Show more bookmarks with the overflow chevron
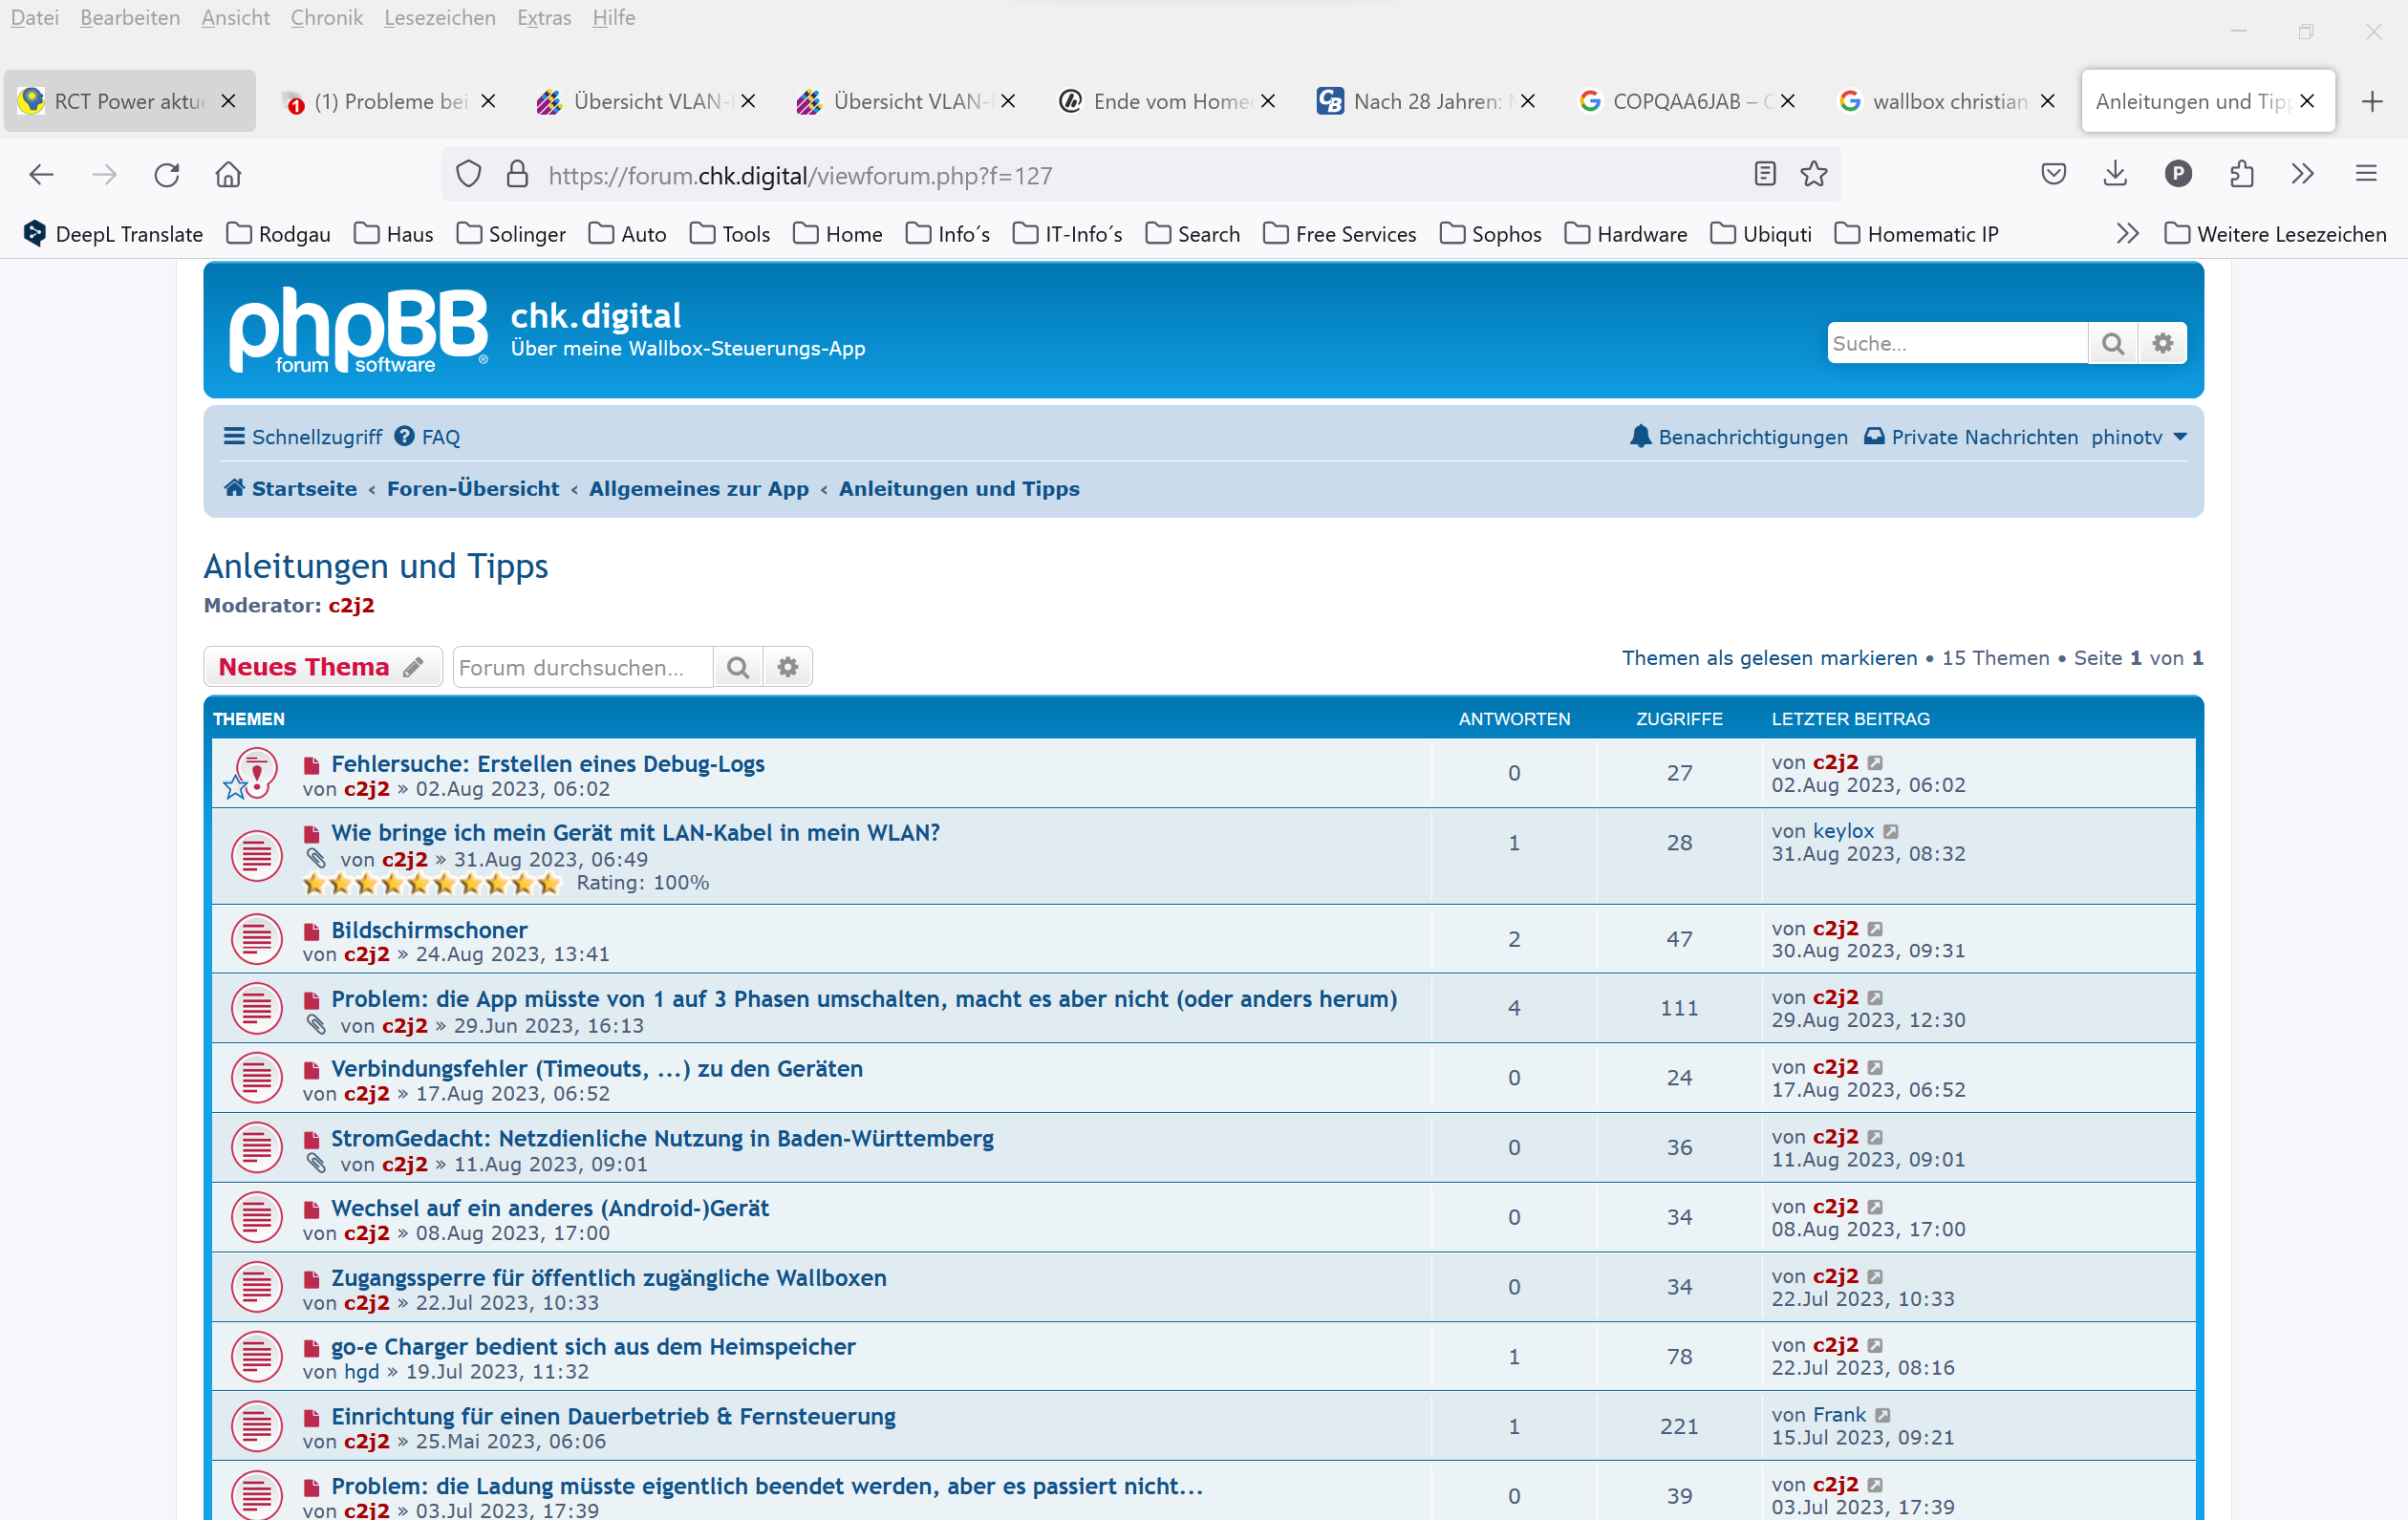This screenshot has width=2408, height=1520. pos(2128,234)
